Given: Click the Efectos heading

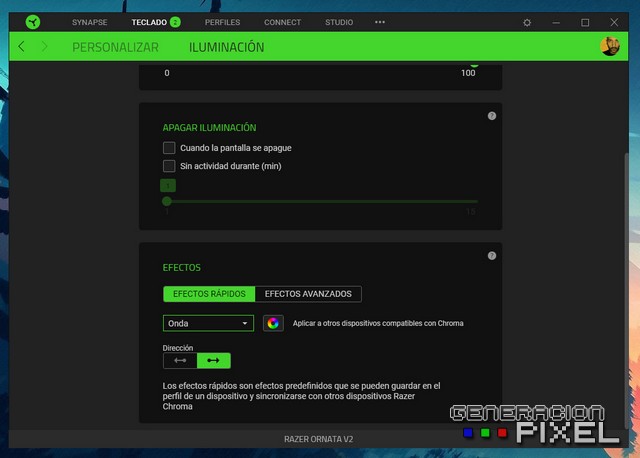Looking at the screenshot, I should 182,268.
